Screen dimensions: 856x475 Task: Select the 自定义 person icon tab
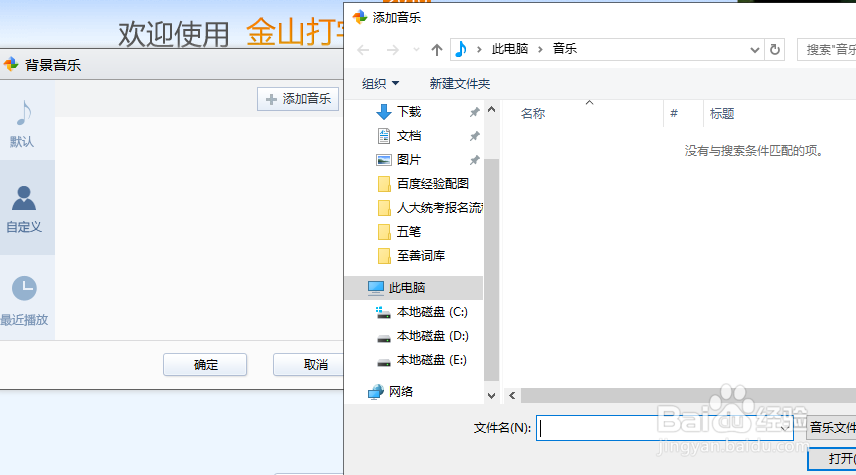click(24, 207)
